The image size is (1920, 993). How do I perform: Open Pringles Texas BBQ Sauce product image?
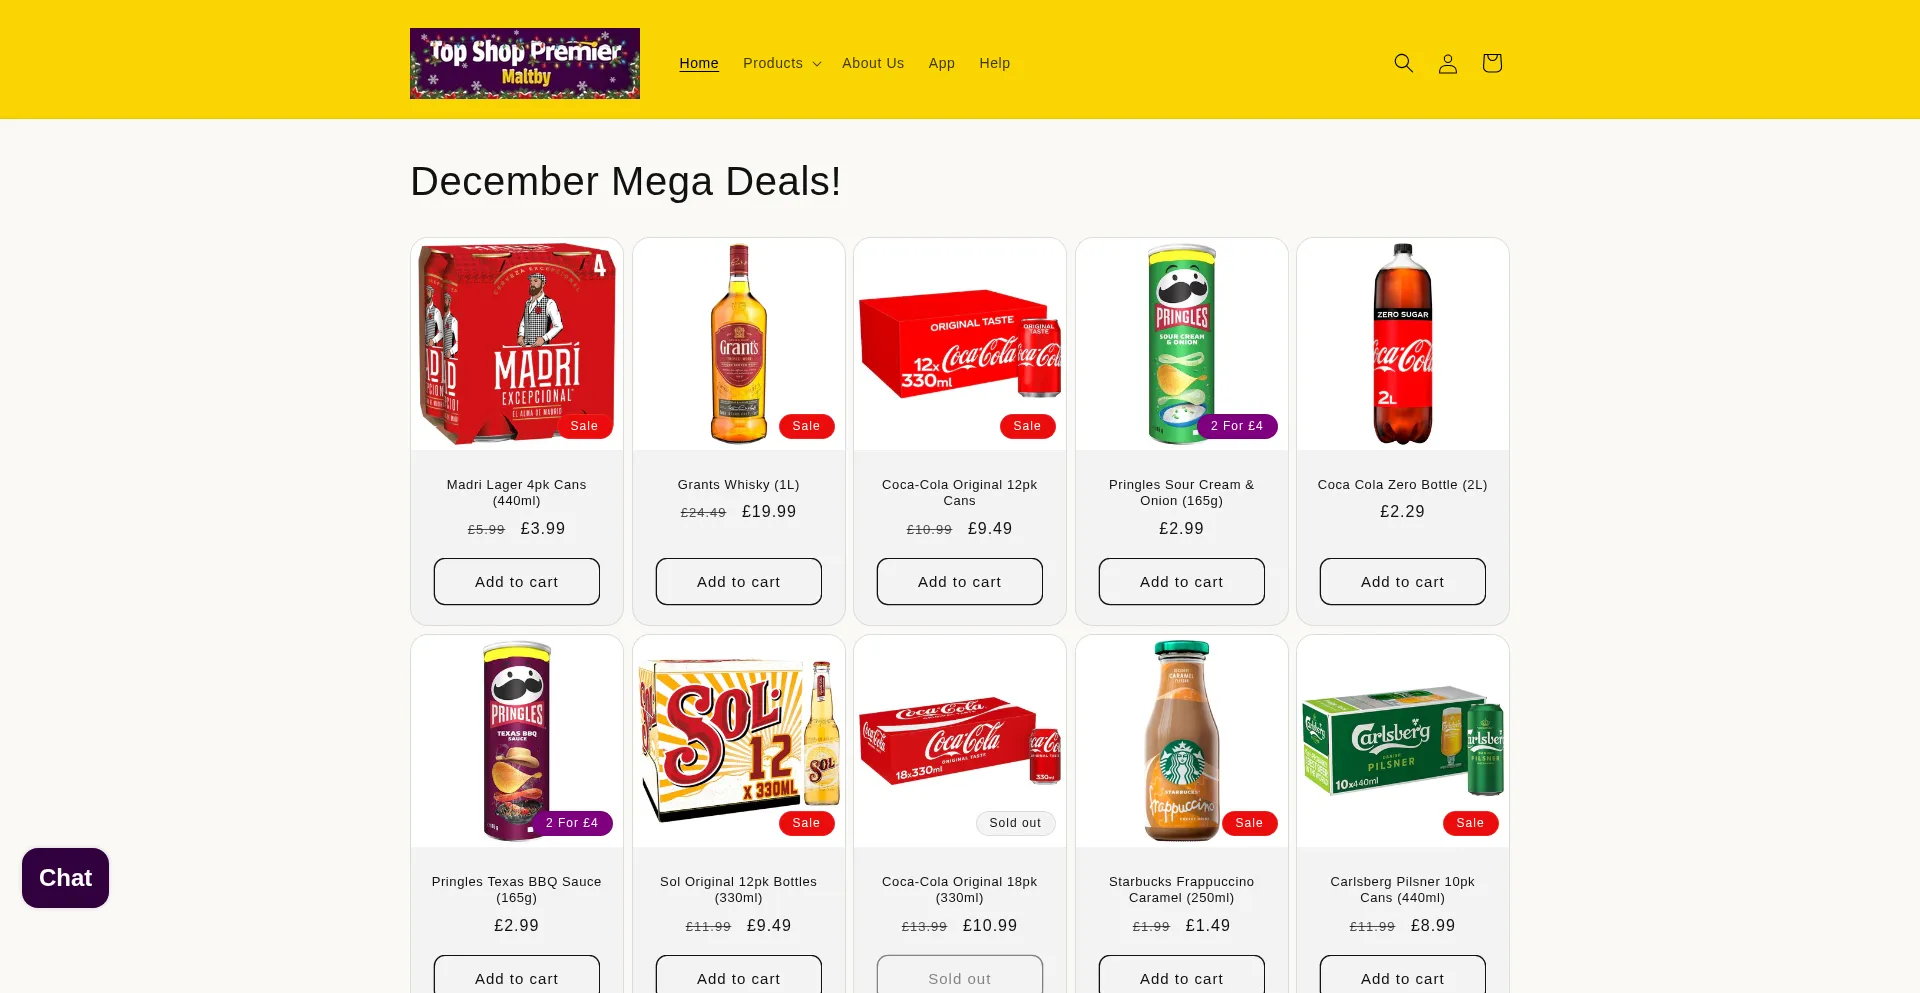click(x=517, y=741)
